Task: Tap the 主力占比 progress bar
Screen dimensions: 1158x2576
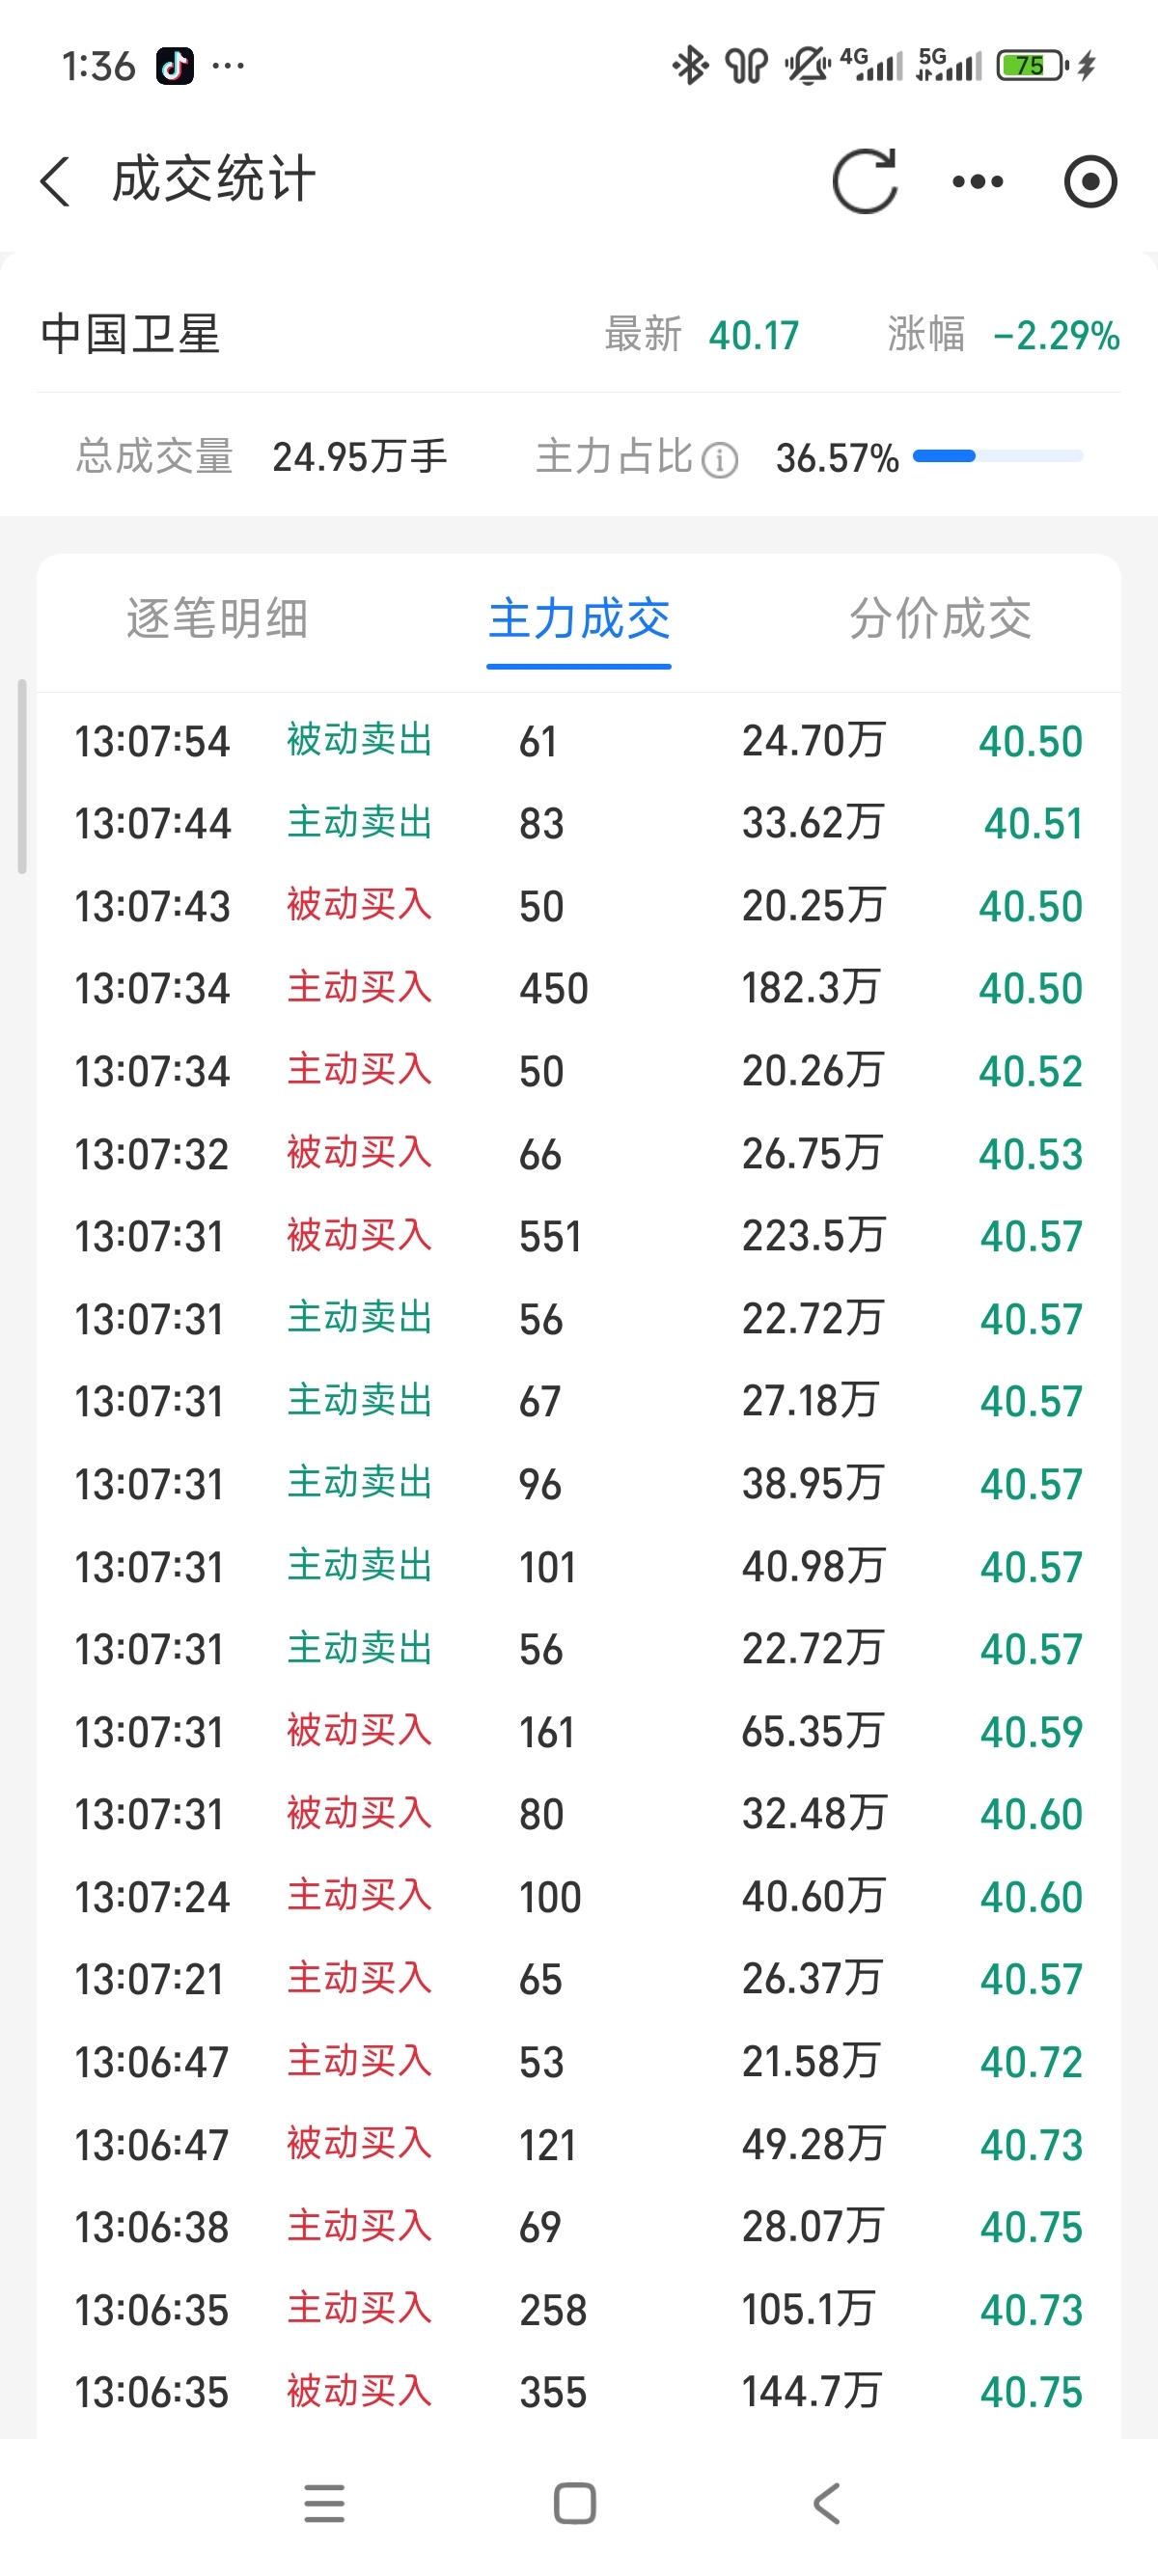Action: point(998,456)
